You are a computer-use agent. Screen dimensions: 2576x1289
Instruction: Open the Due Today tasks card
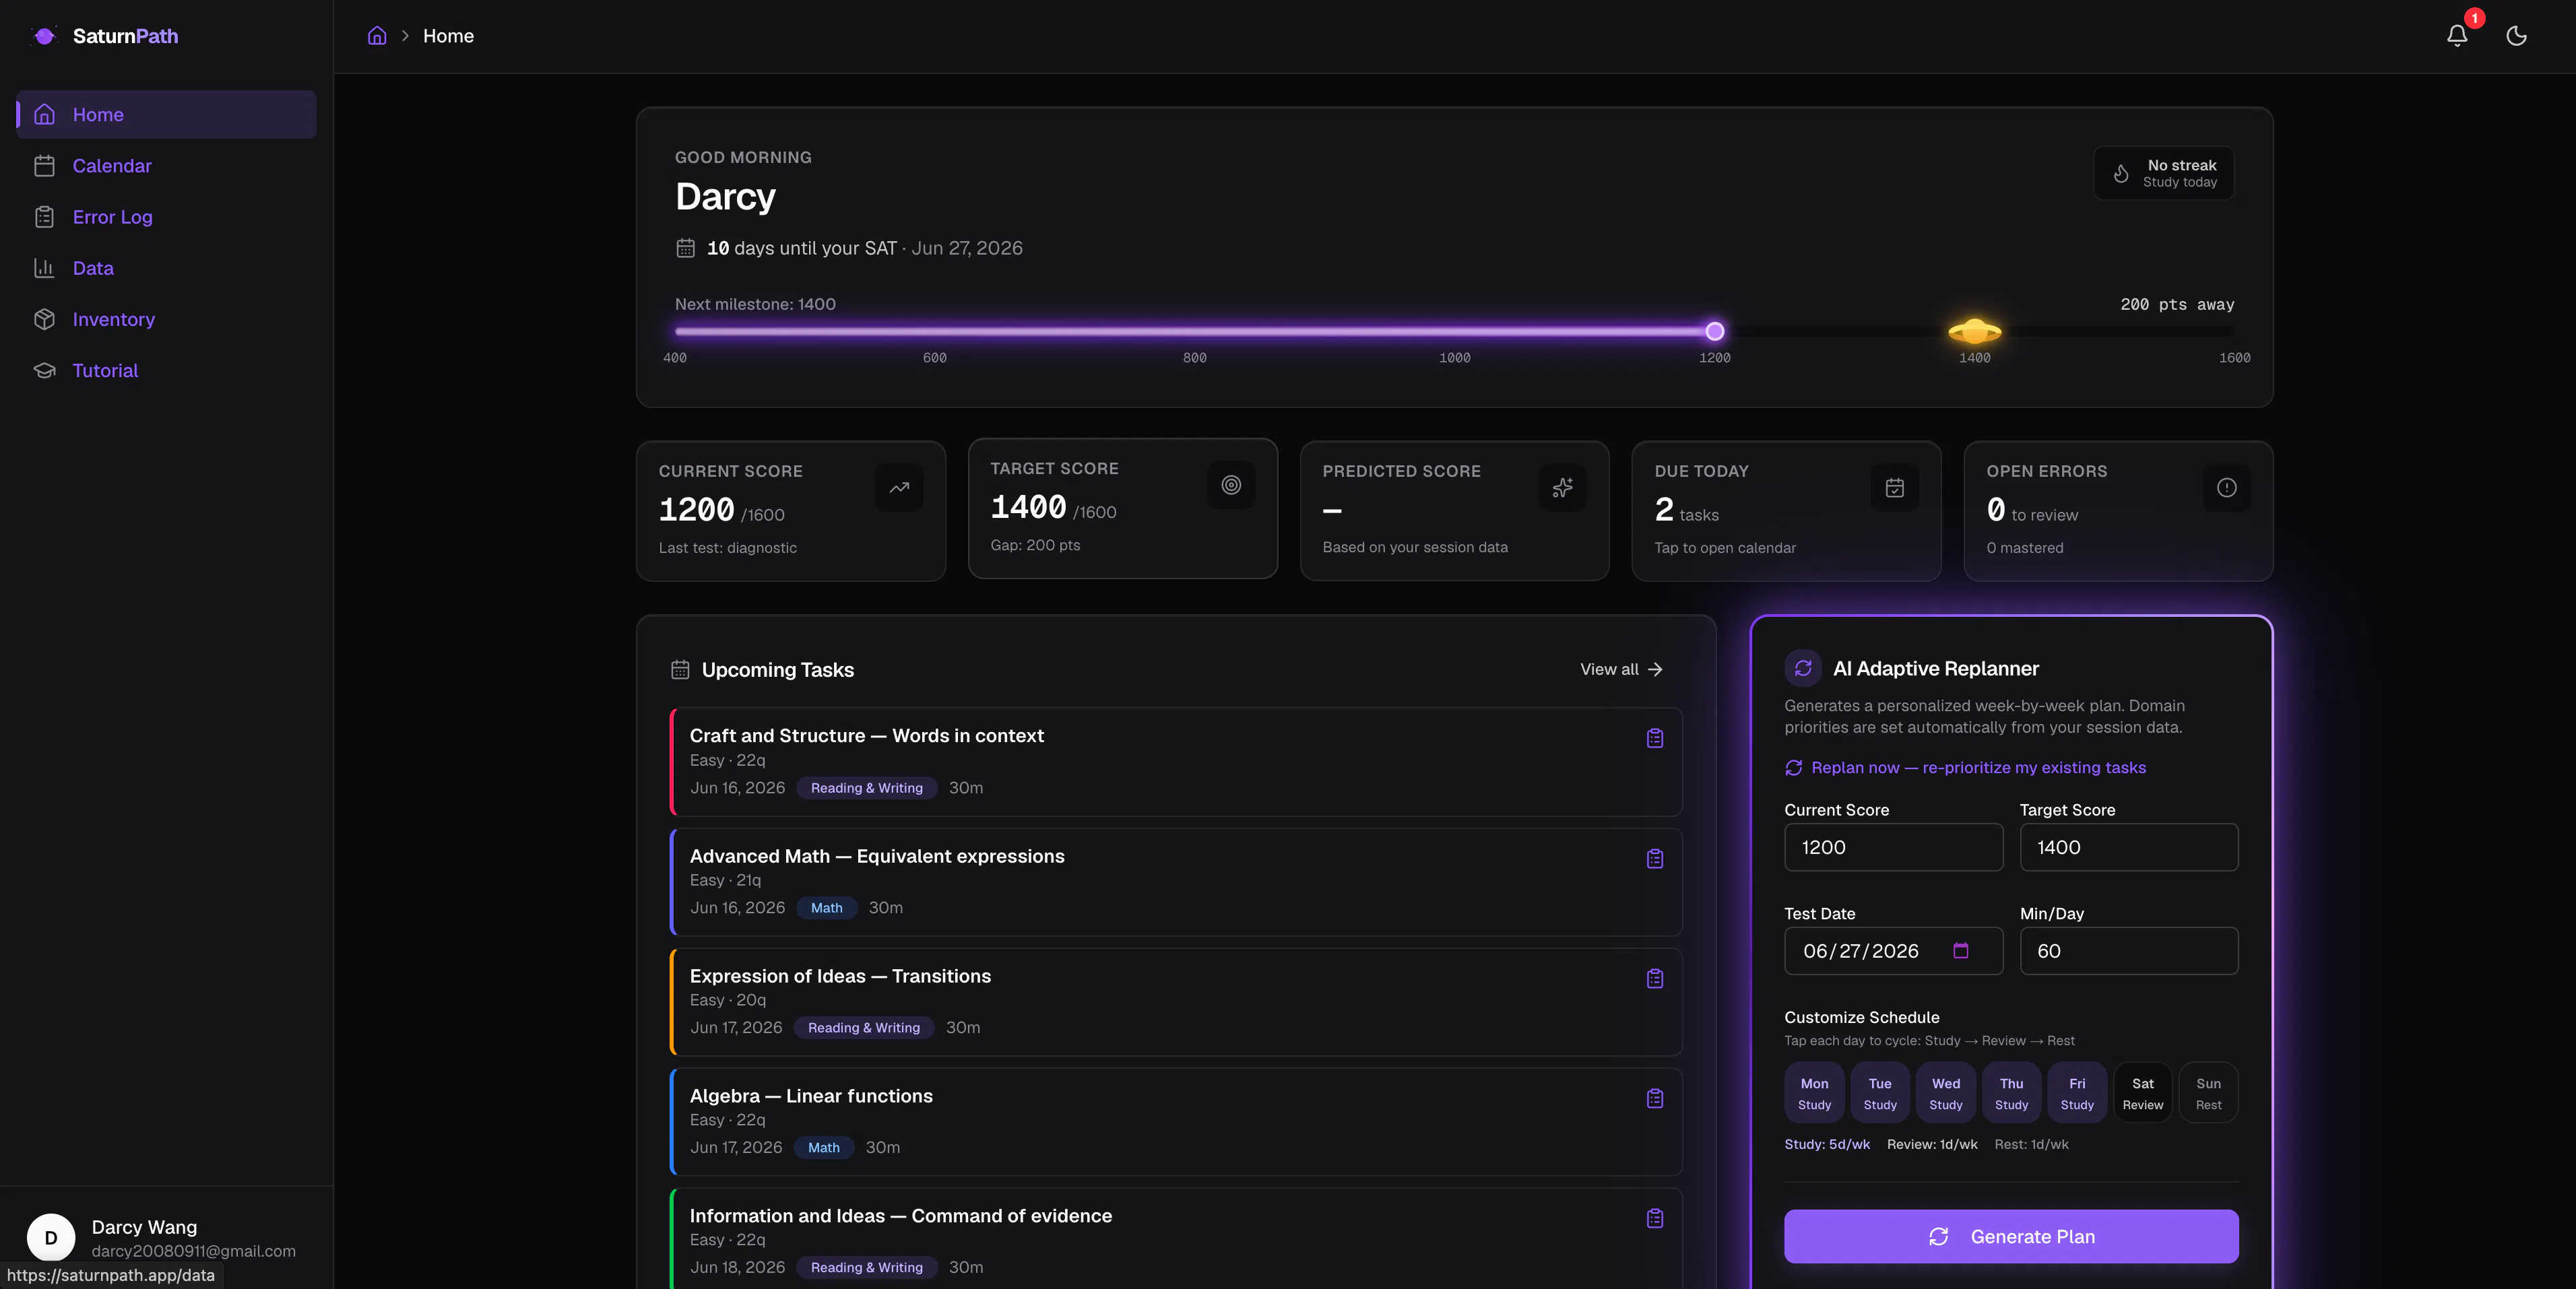pos(1787,511)
